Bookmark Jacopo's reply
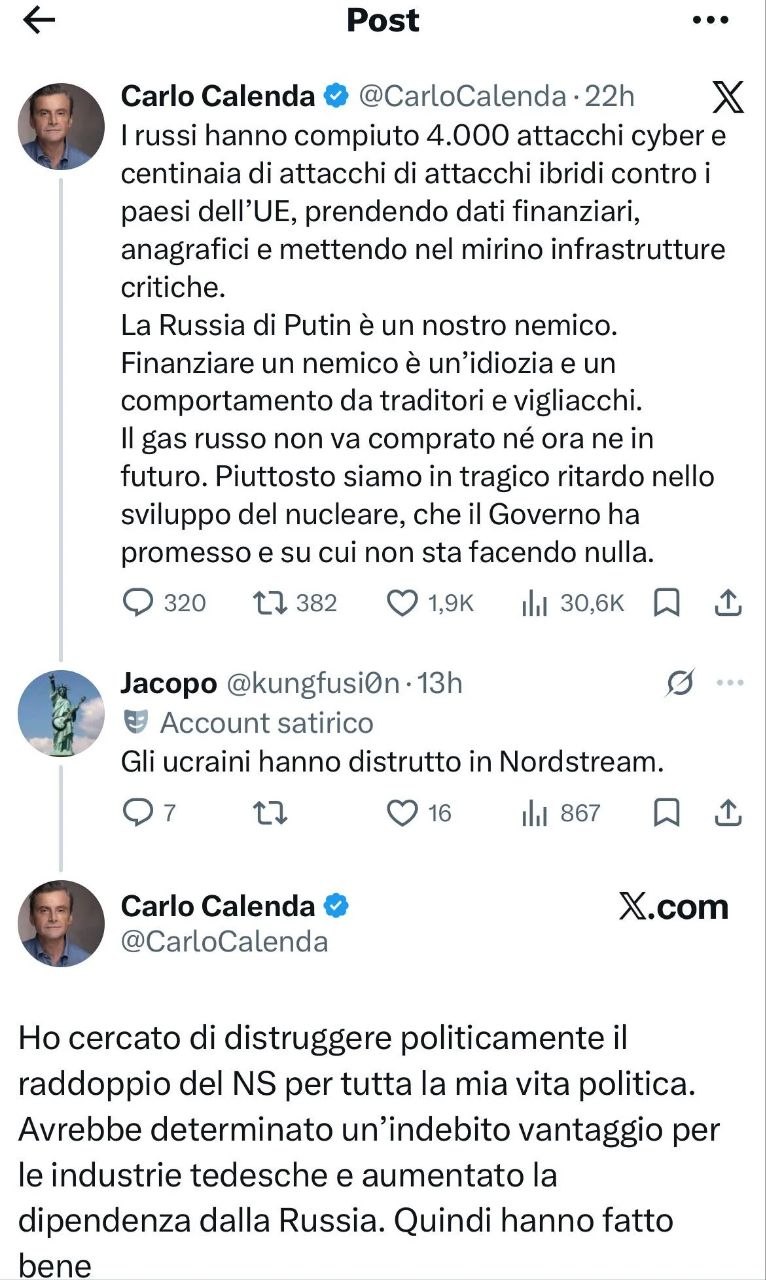Screen dimensions: 766x1280 click(x=666, y=813)
